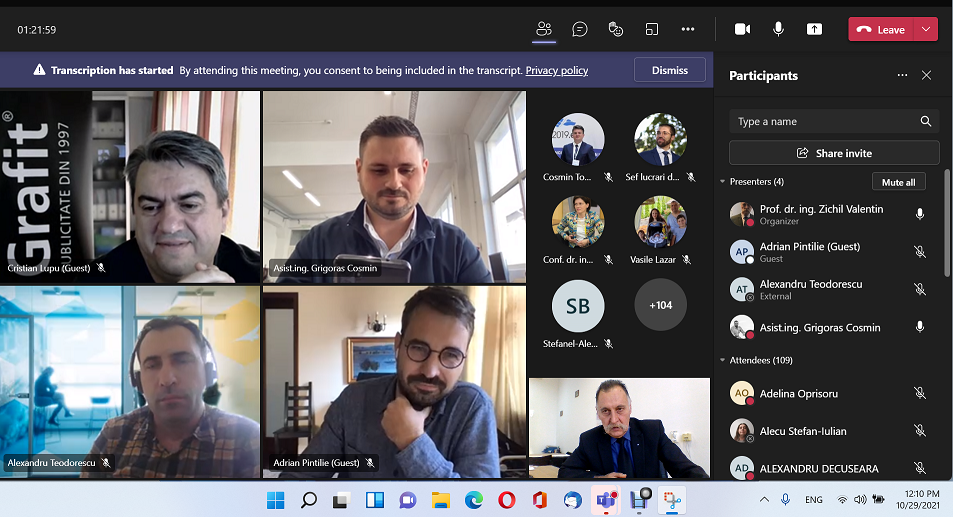953x517 pixels.
Task: Open Microsoft Teams from the taskbar
Action: [605, 500]
